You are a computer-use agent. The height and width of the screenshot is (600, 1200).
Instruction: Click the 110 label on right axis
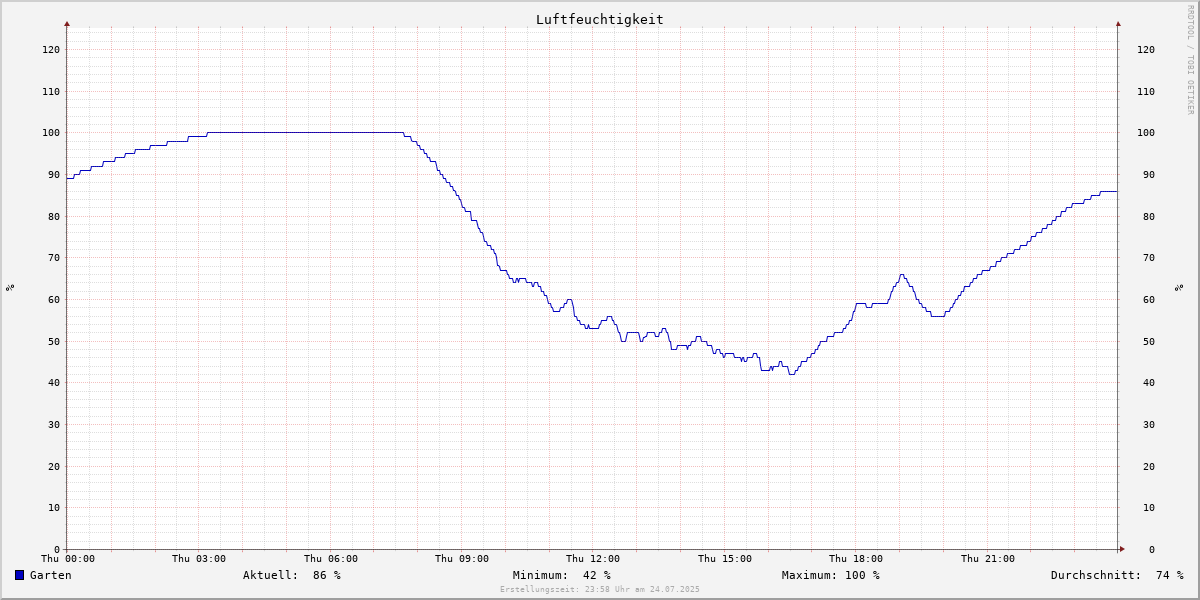[x=1146, y=91]
